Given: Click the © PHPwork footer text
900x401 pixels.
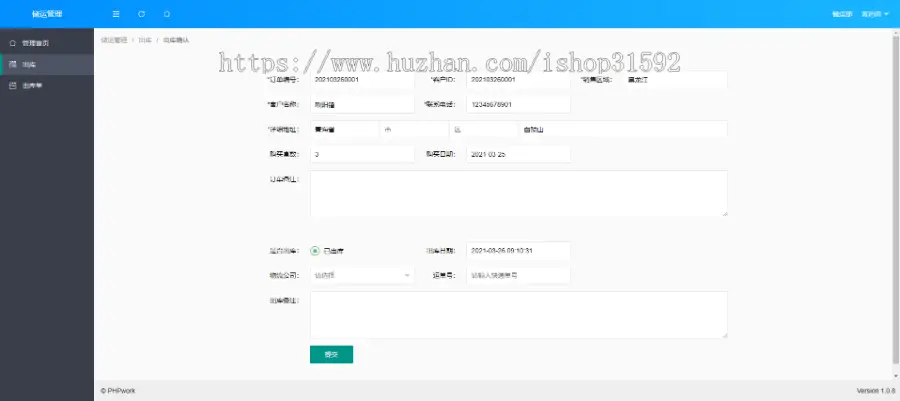Looking at the screenshot, I should pos(118,391).
